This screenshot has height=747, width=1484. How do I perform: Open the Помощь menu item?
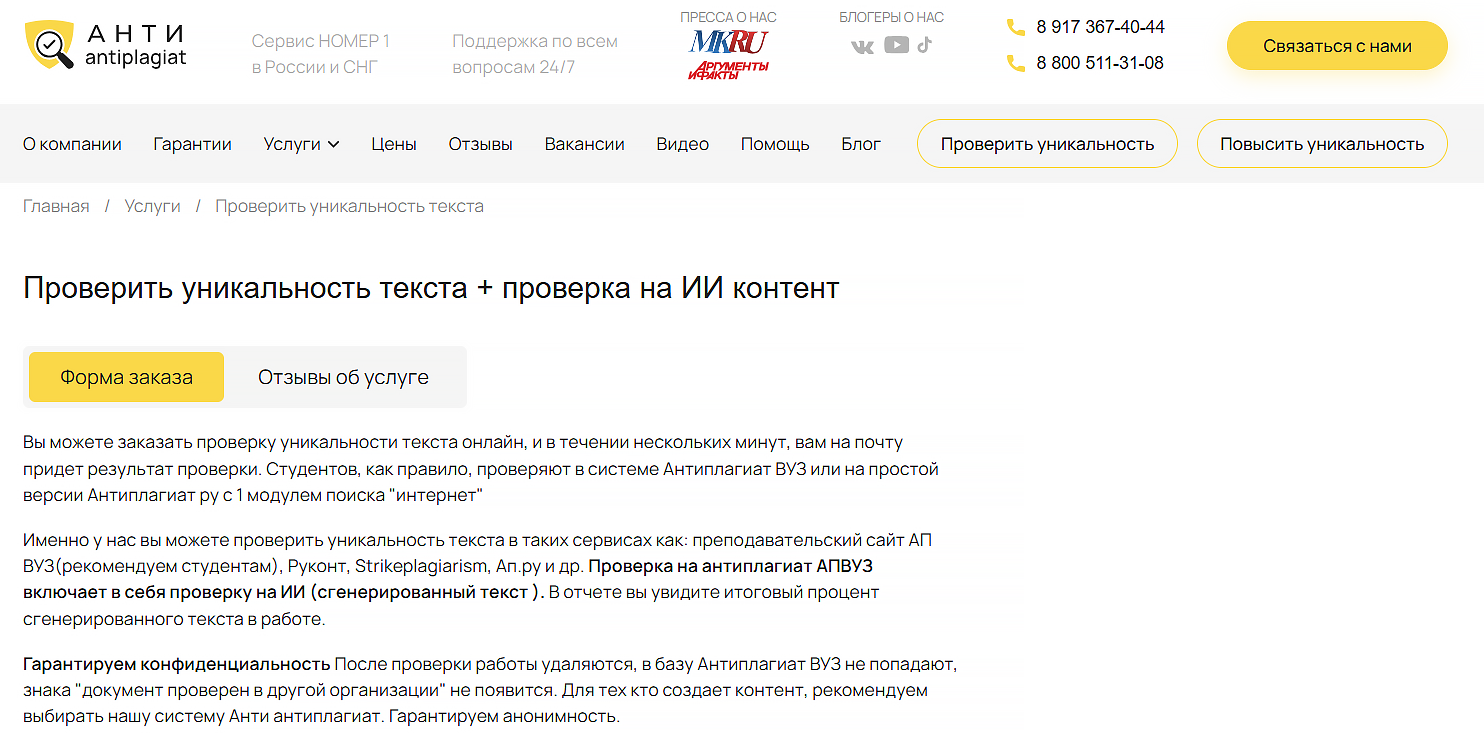tap(774, 143)
